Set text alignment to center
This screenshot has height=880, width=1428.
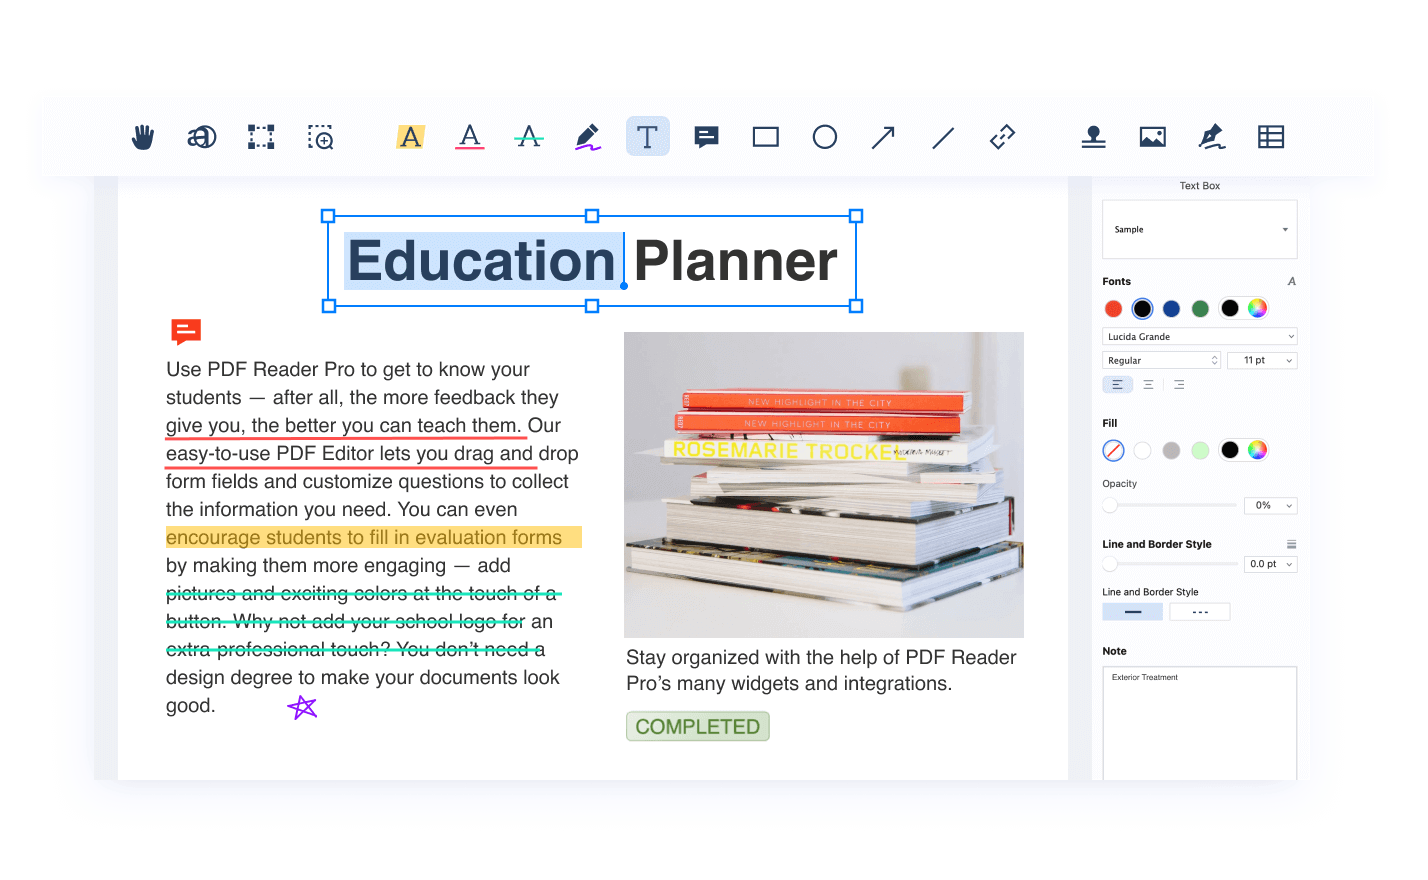tap(1148, 385)
